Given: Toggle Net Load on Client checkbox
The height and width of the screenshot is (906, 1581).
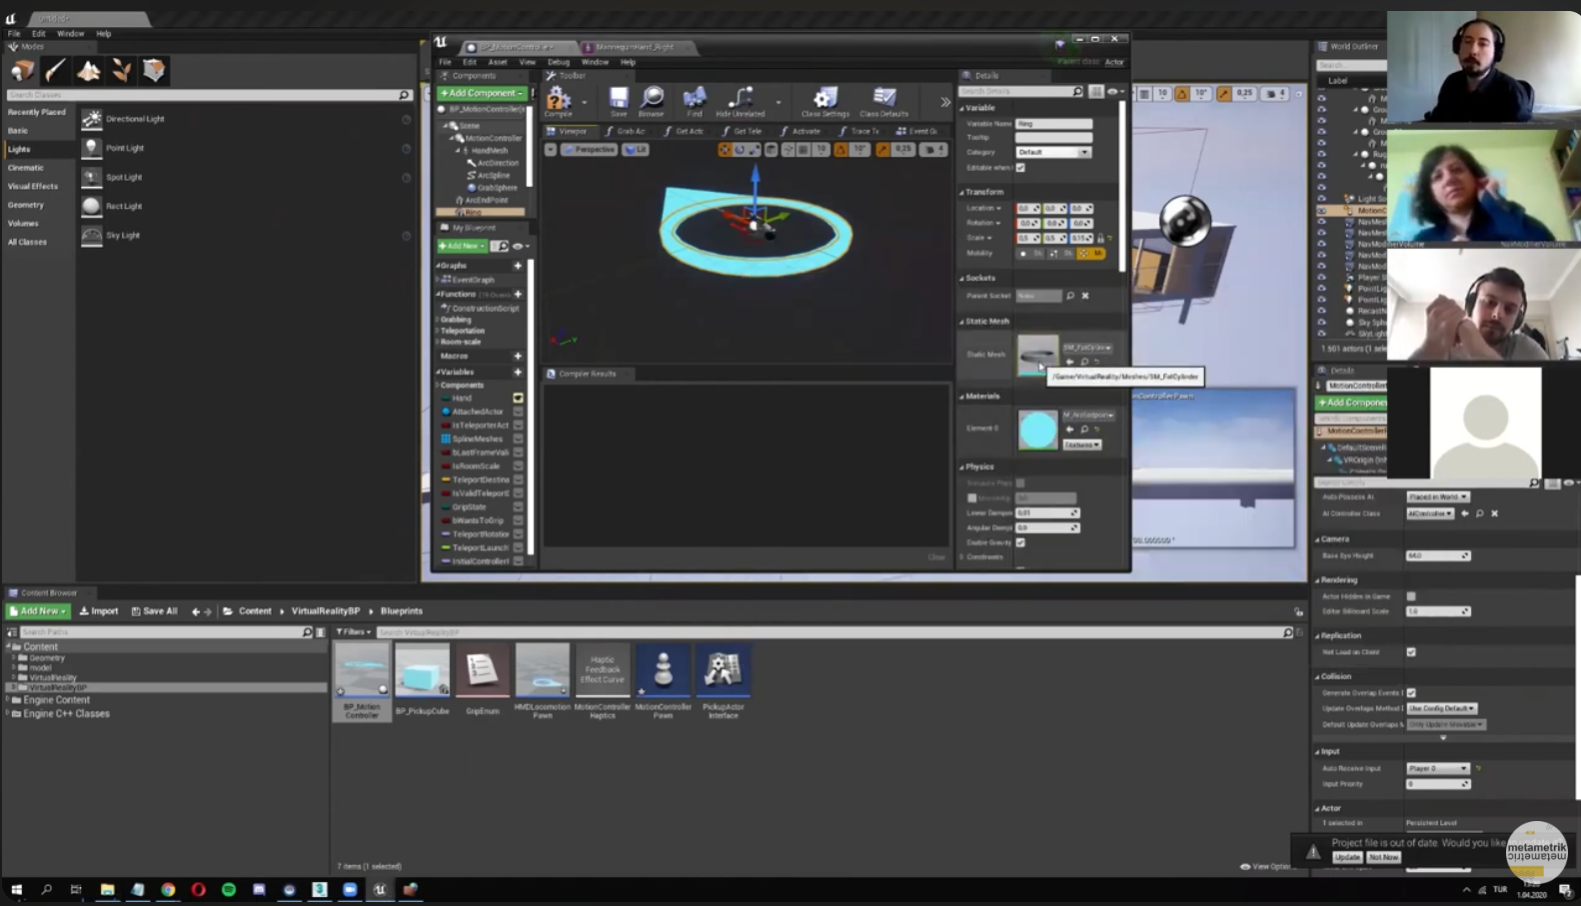Looking at the screenshot, I should [1411, 652].
